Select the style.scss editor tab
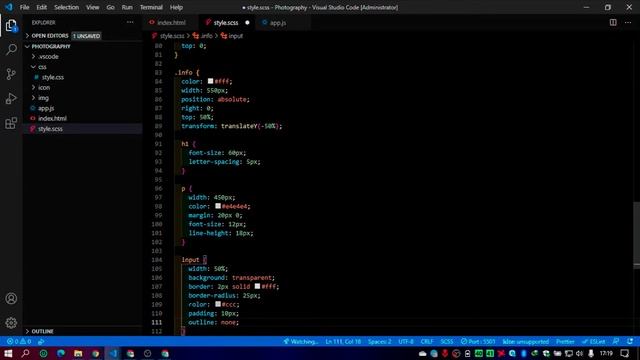 click(225, 23)
